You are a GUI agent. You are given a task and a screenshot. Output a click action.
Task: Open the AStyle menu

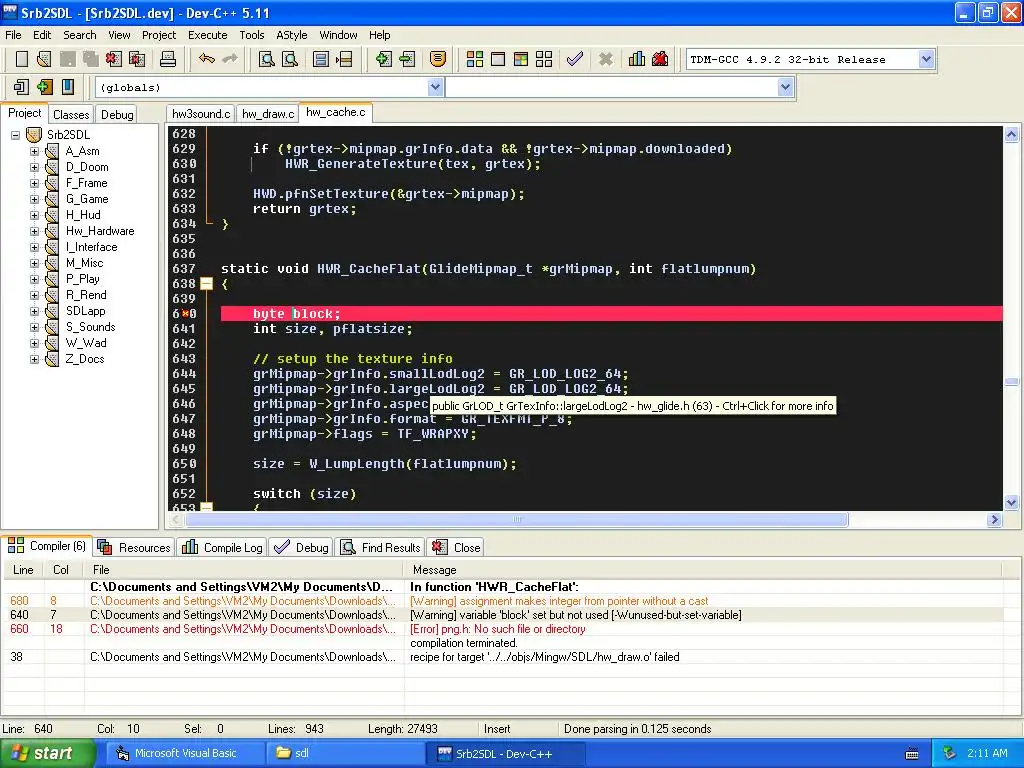(291, 35)
